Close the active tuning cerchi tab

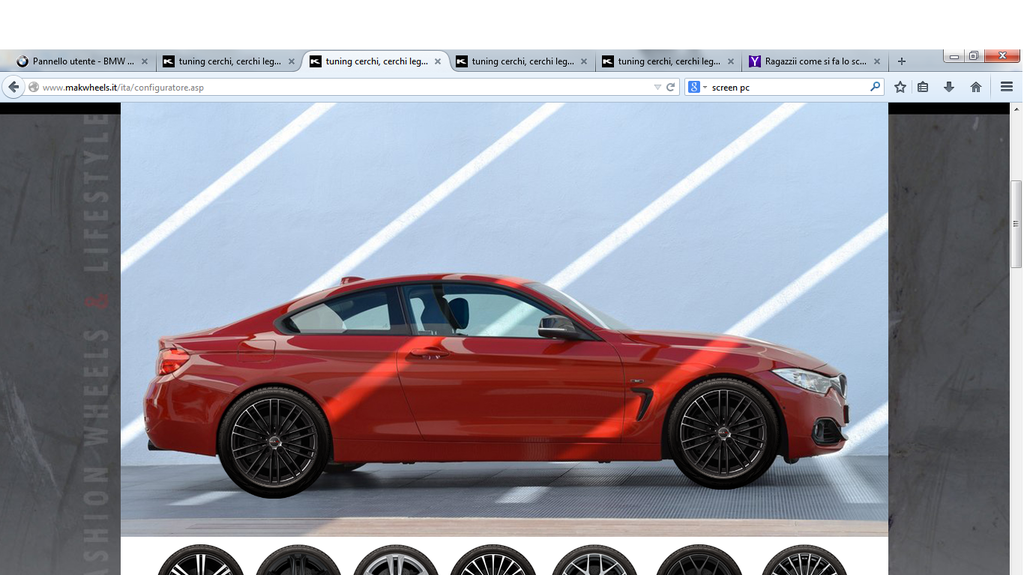pyautogui.click(x=438, y=61)
